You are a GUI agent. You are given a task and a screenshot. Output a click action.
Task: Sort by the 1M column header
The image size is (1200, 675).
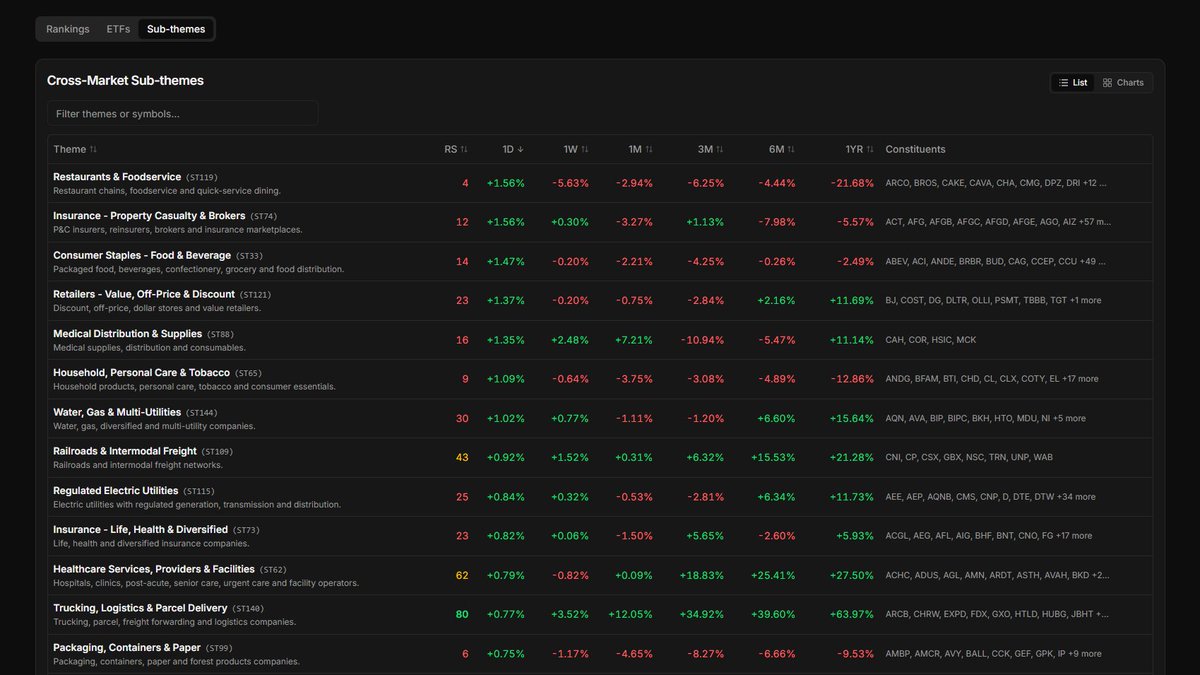[640, 149]
